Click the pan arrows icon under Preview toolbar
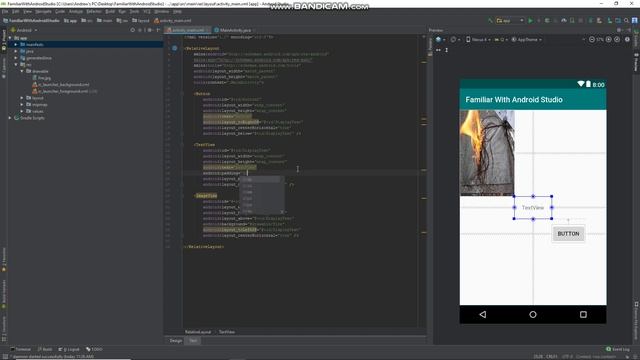 pyautogui.click(x=438, y=50)
